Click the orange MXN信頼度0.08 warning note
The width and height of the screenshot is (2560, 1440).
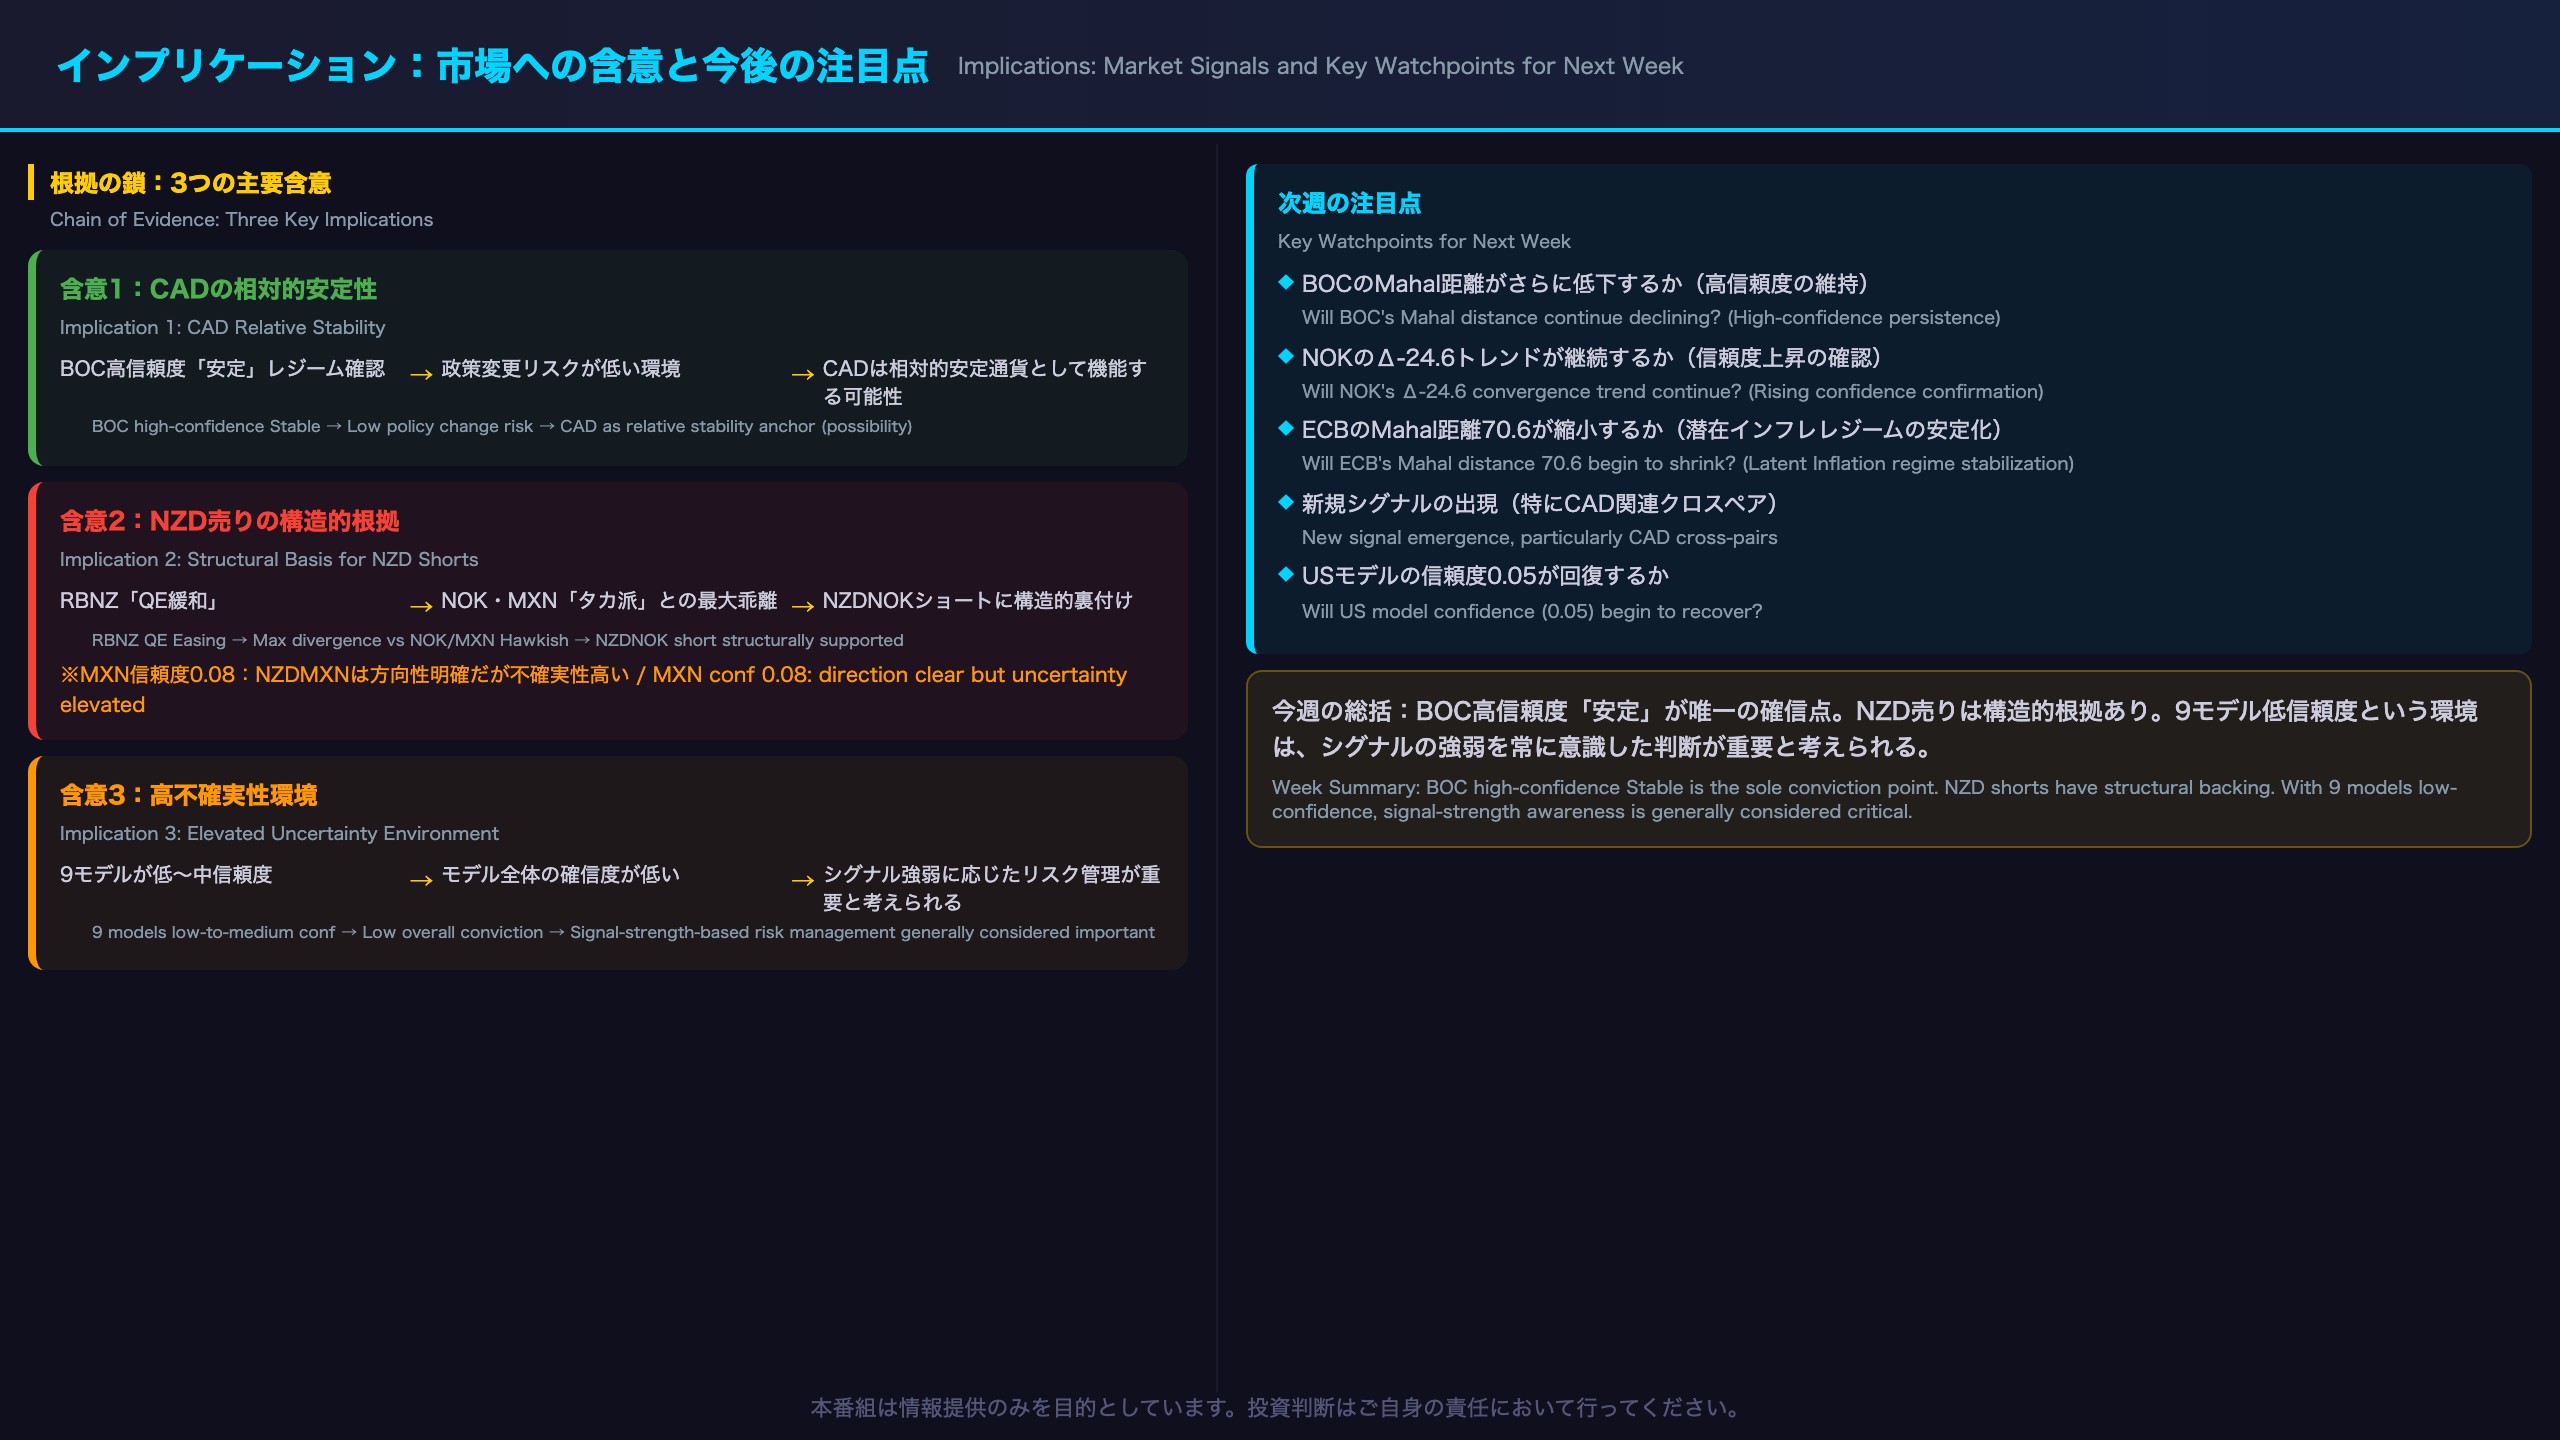[x=593, y=689]
